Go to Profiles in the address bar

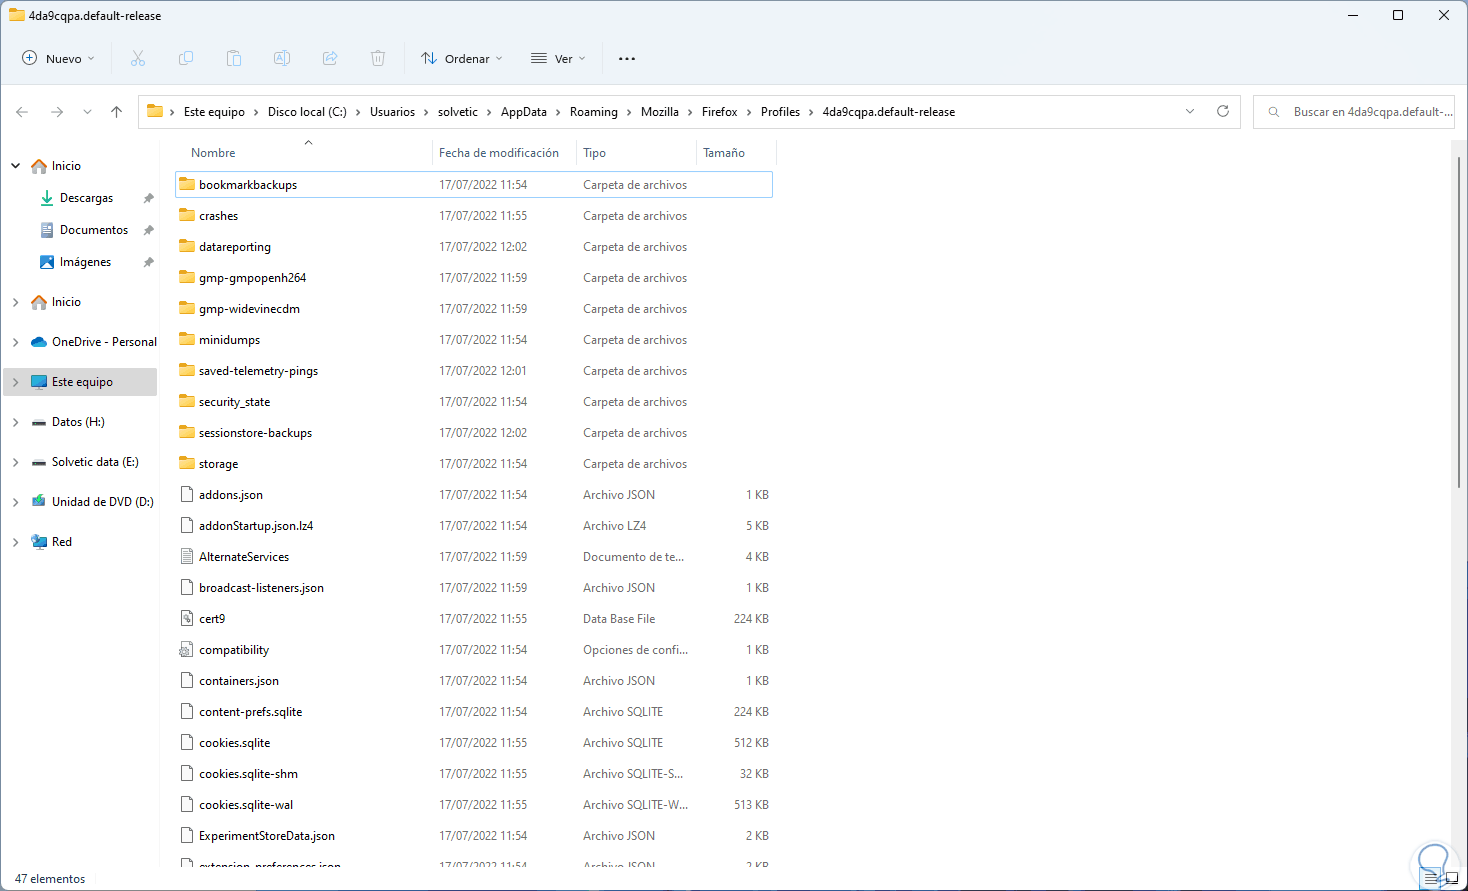(780, 112)
